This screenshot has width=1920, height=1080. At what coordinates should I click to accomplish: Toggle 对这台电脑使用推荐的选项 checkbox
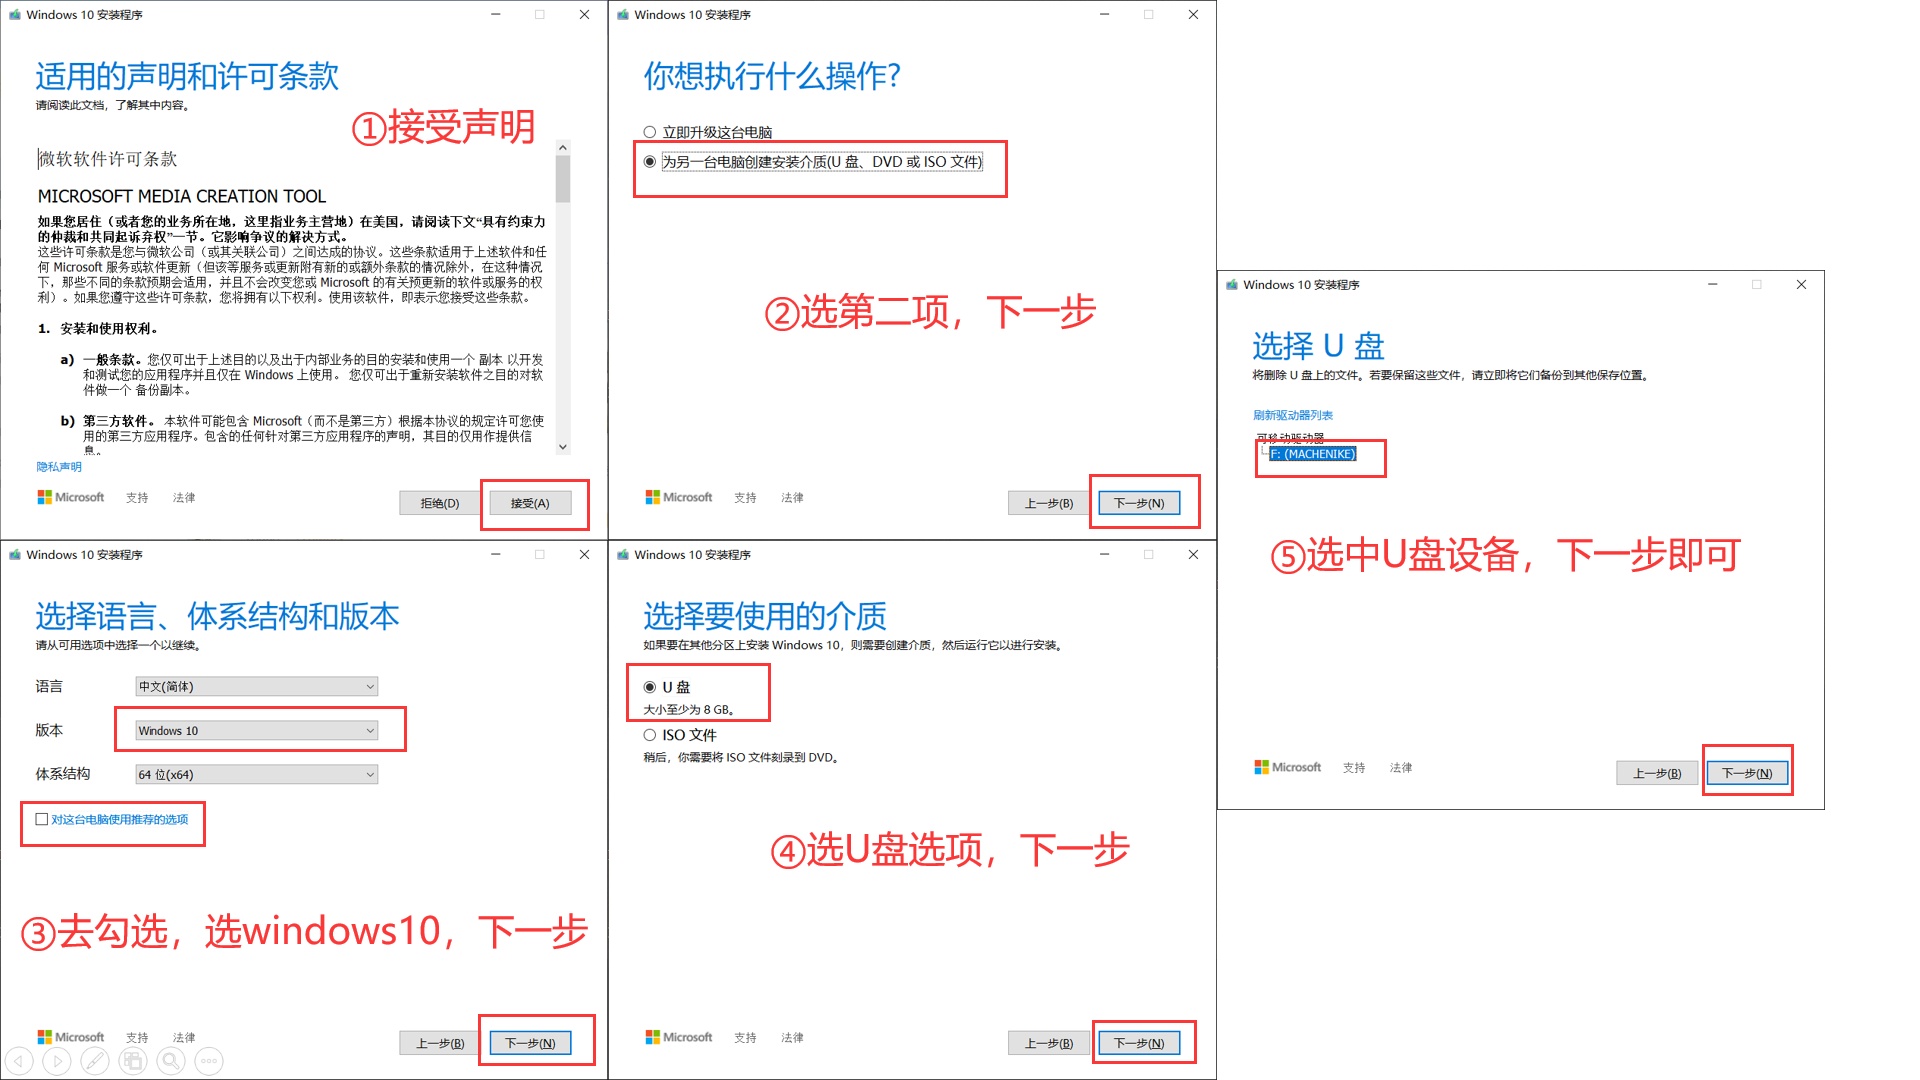click(42, 819)
